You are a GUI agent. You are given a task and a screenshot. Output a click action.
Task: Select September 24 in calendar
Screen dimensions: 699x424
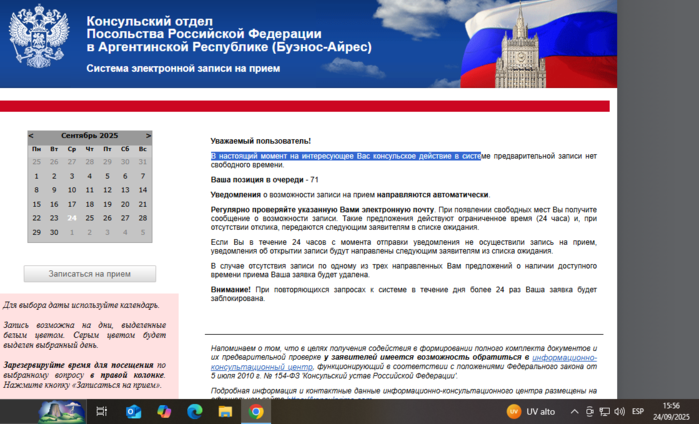pos(72,218)
